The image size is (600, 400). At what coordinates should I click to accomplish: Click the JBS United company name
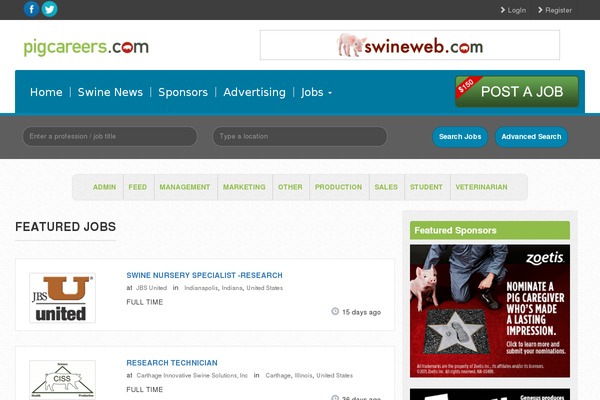click(152, 288)
